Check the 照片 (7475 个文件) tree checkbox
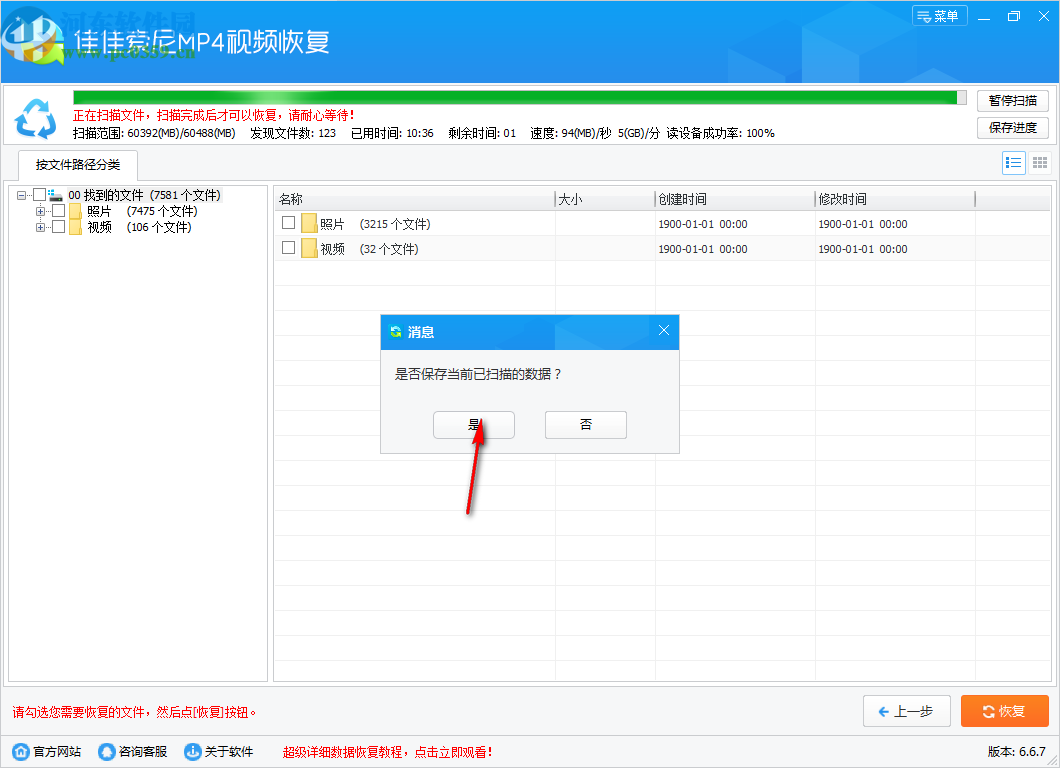Image resolution: width=1060 pixels, height=768 pixels. [59, 211]
